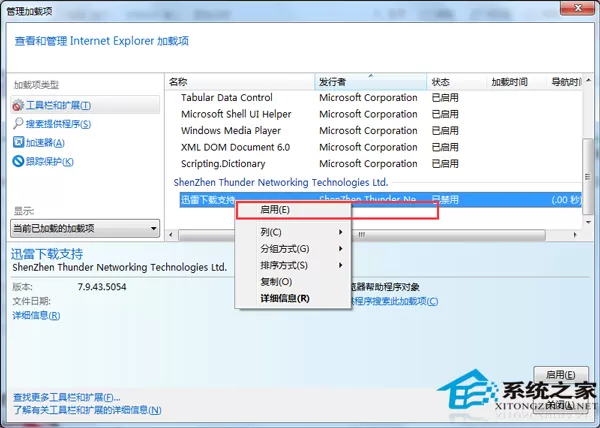Viewport: 600px width, 428px height.
Task: Choose 复制(O) in context menu
Action: coord(293,282)
